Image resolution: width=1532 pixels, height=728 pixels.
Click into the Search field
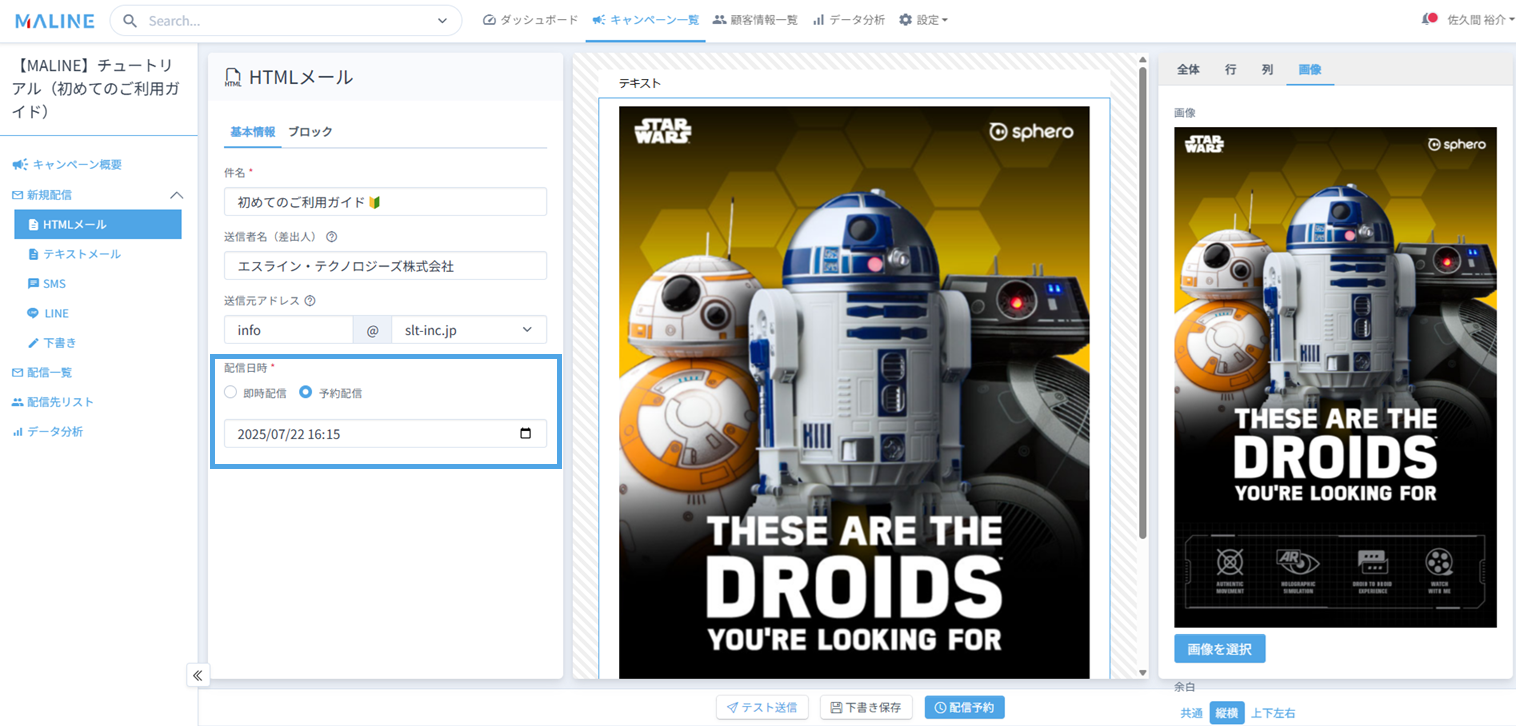point(285,20)
